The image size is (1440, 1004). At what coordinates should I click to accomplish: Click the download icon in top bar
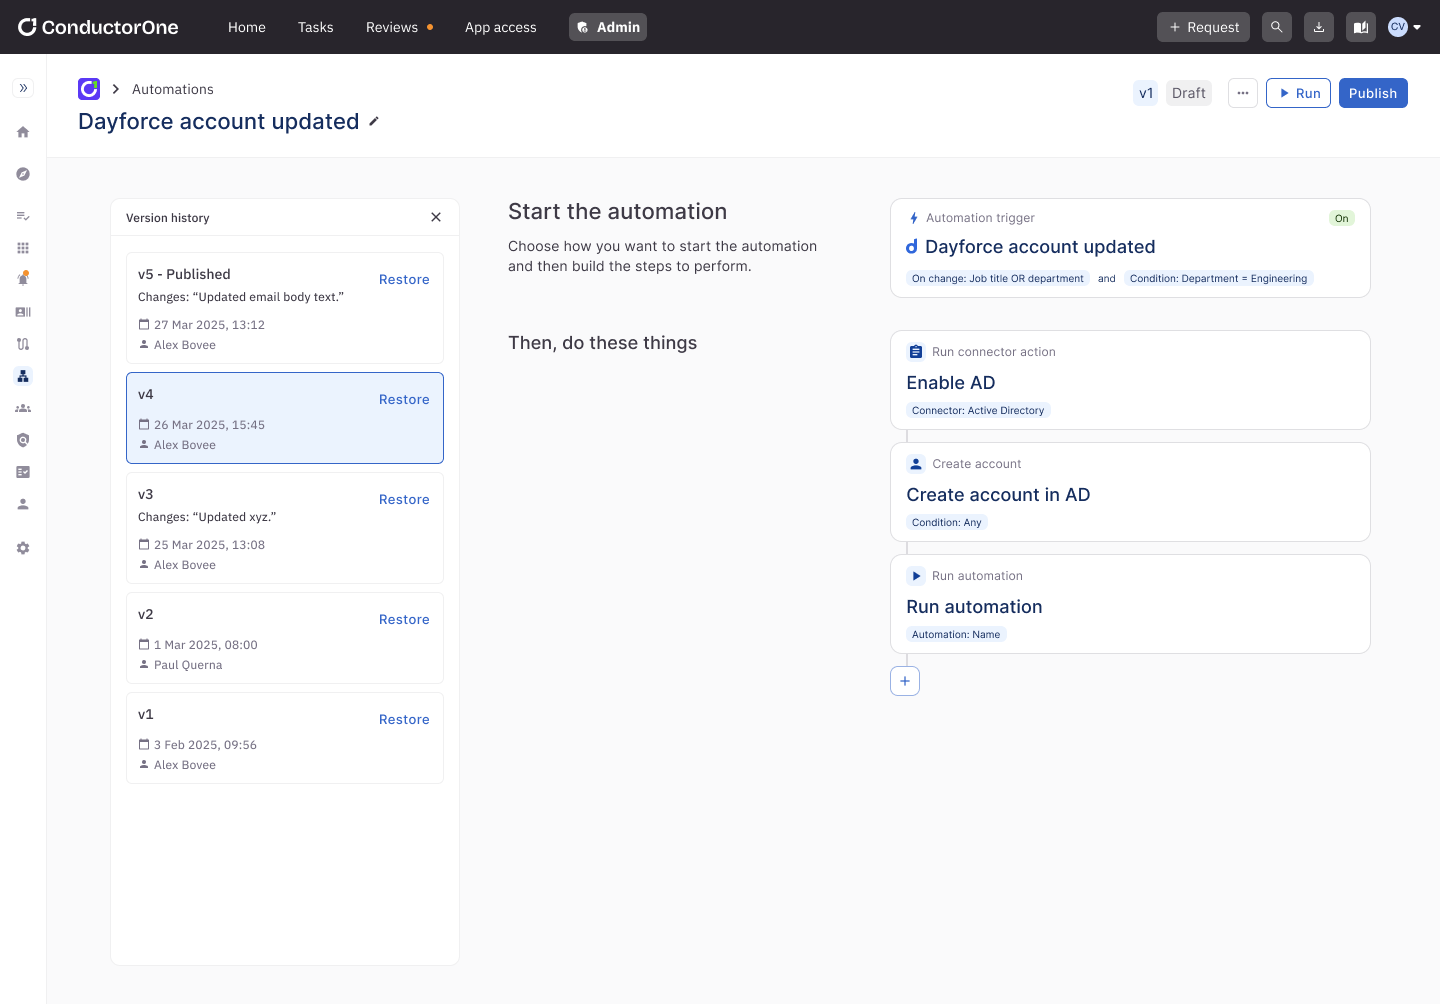1319,27
